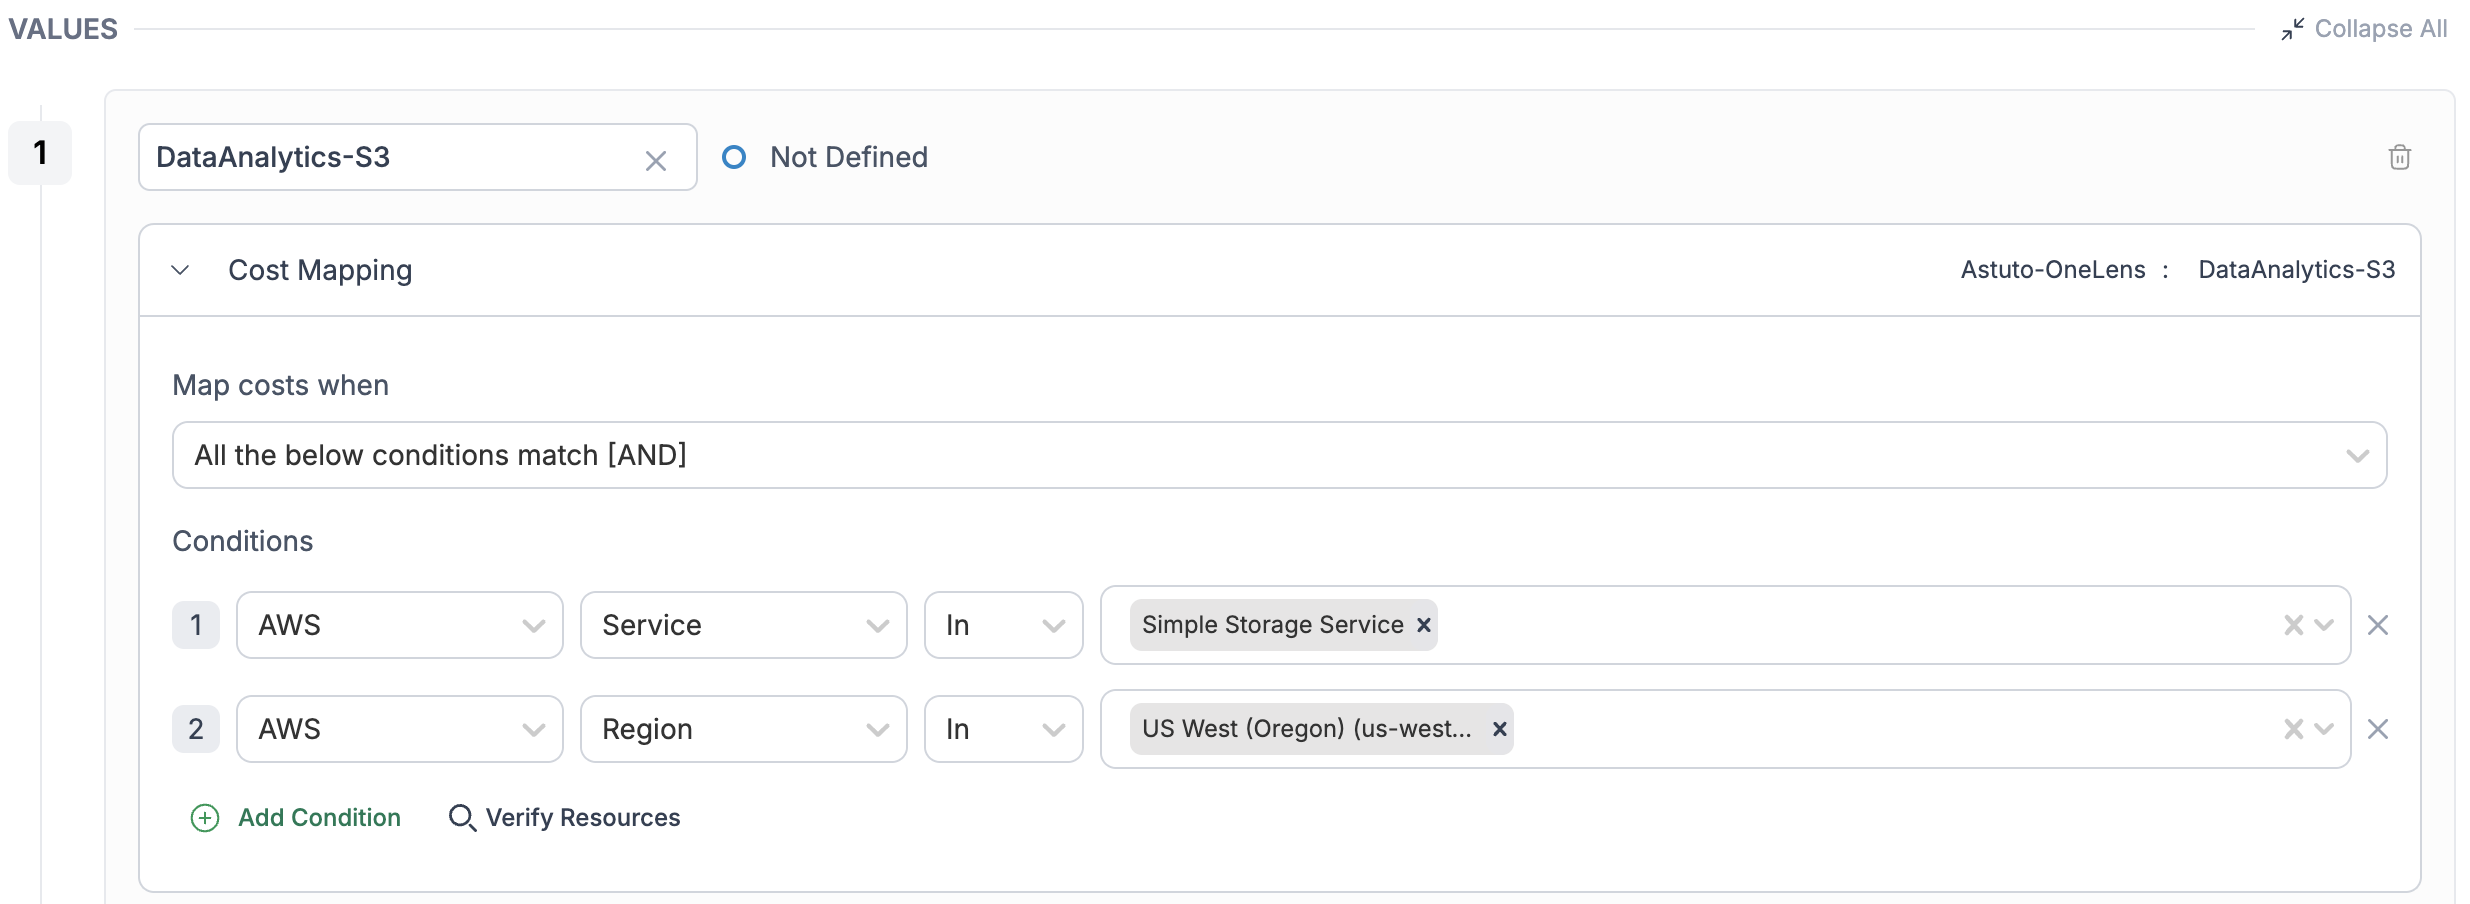Collapse the Cost Mapping section
This screenshot has width=2470, height=904.
(x=180, y=270)
